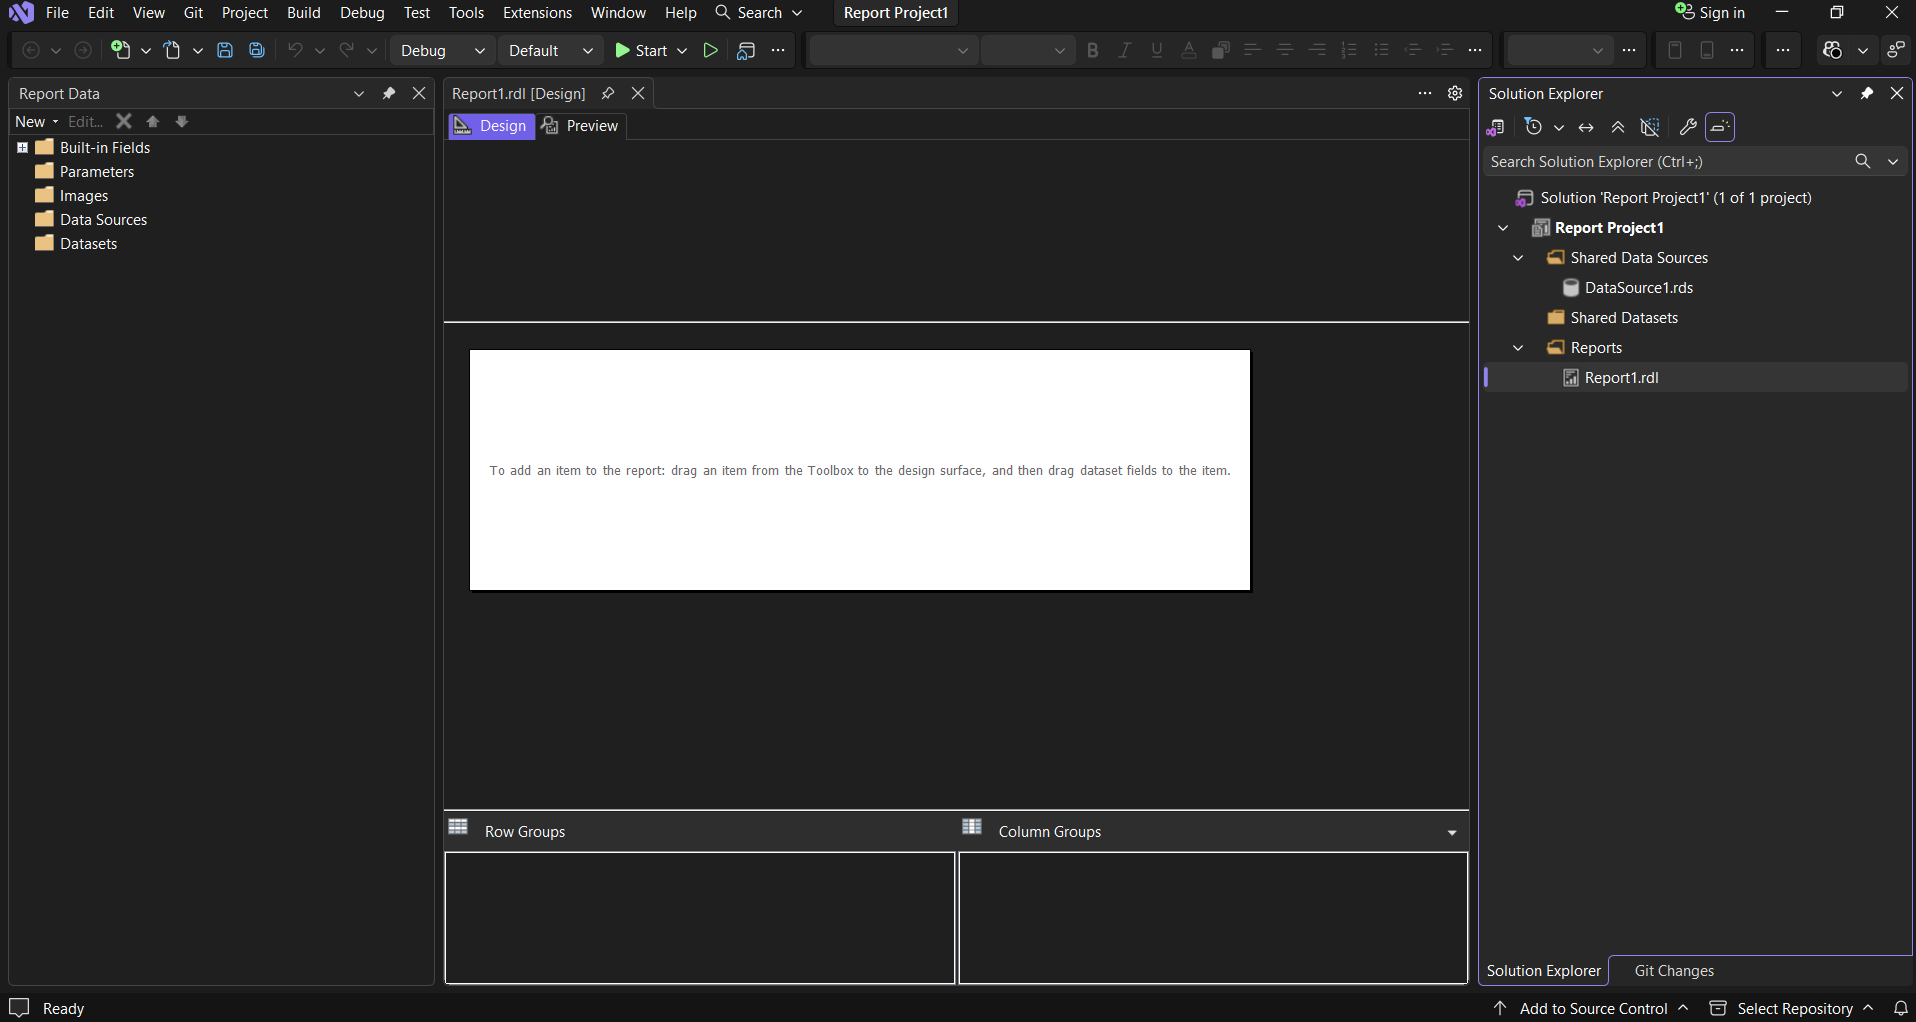This screenshot has width=1916, height=1022.
Task: Collapse All in Solution Explorer
Action: [1618, 127]
